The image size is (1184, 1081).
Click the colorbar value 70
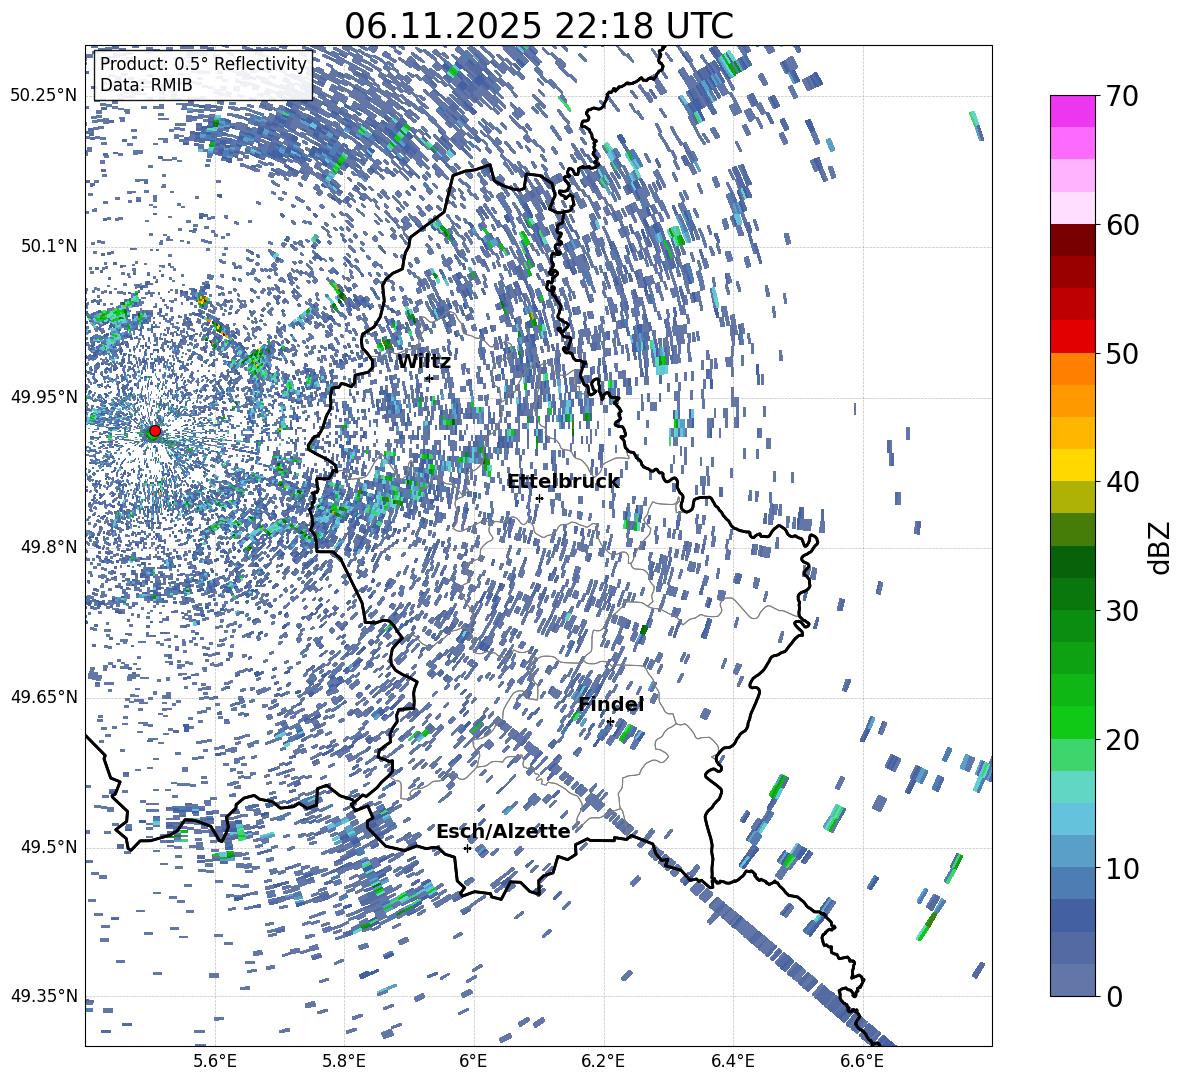tap(1122, 96)
